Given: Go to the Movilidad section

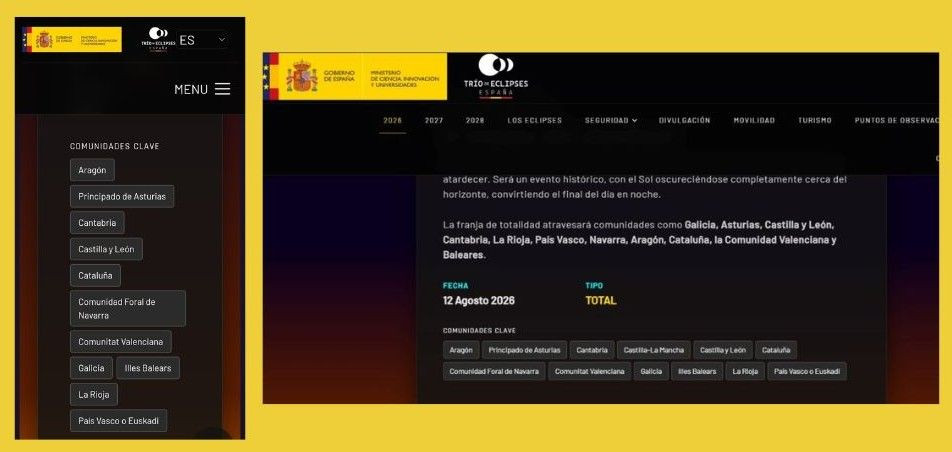Looking at the screenshot, I should tap(754, 121).
